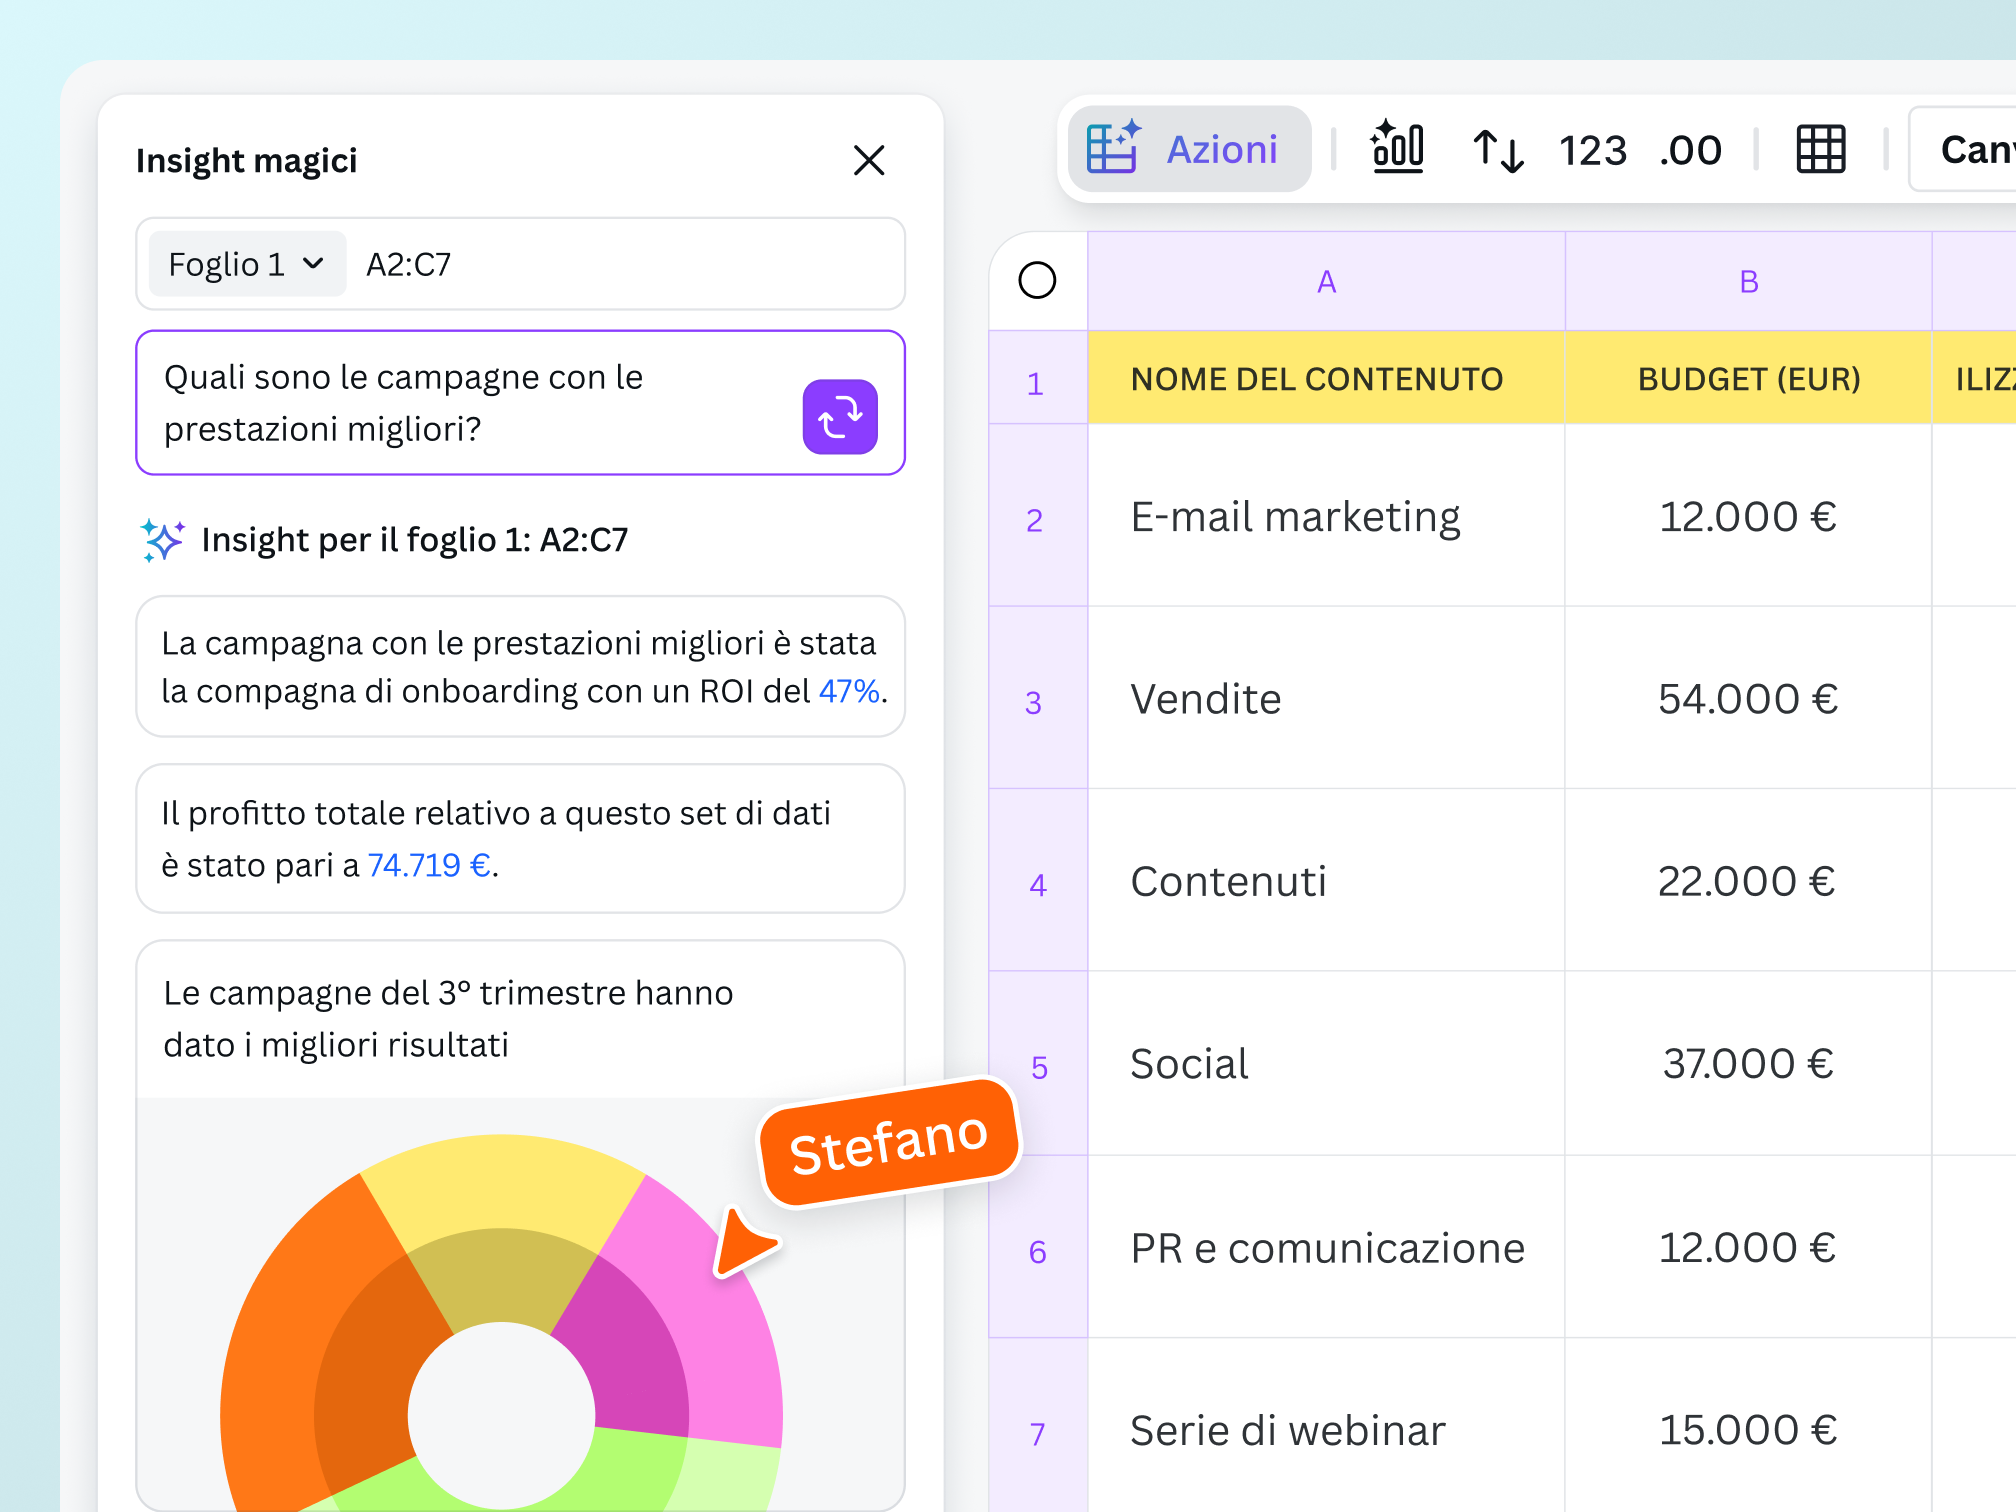Click the Vendite cell
Image resolution: width=2016 pixels, height=1512 pixels.
pos(1326,698)
